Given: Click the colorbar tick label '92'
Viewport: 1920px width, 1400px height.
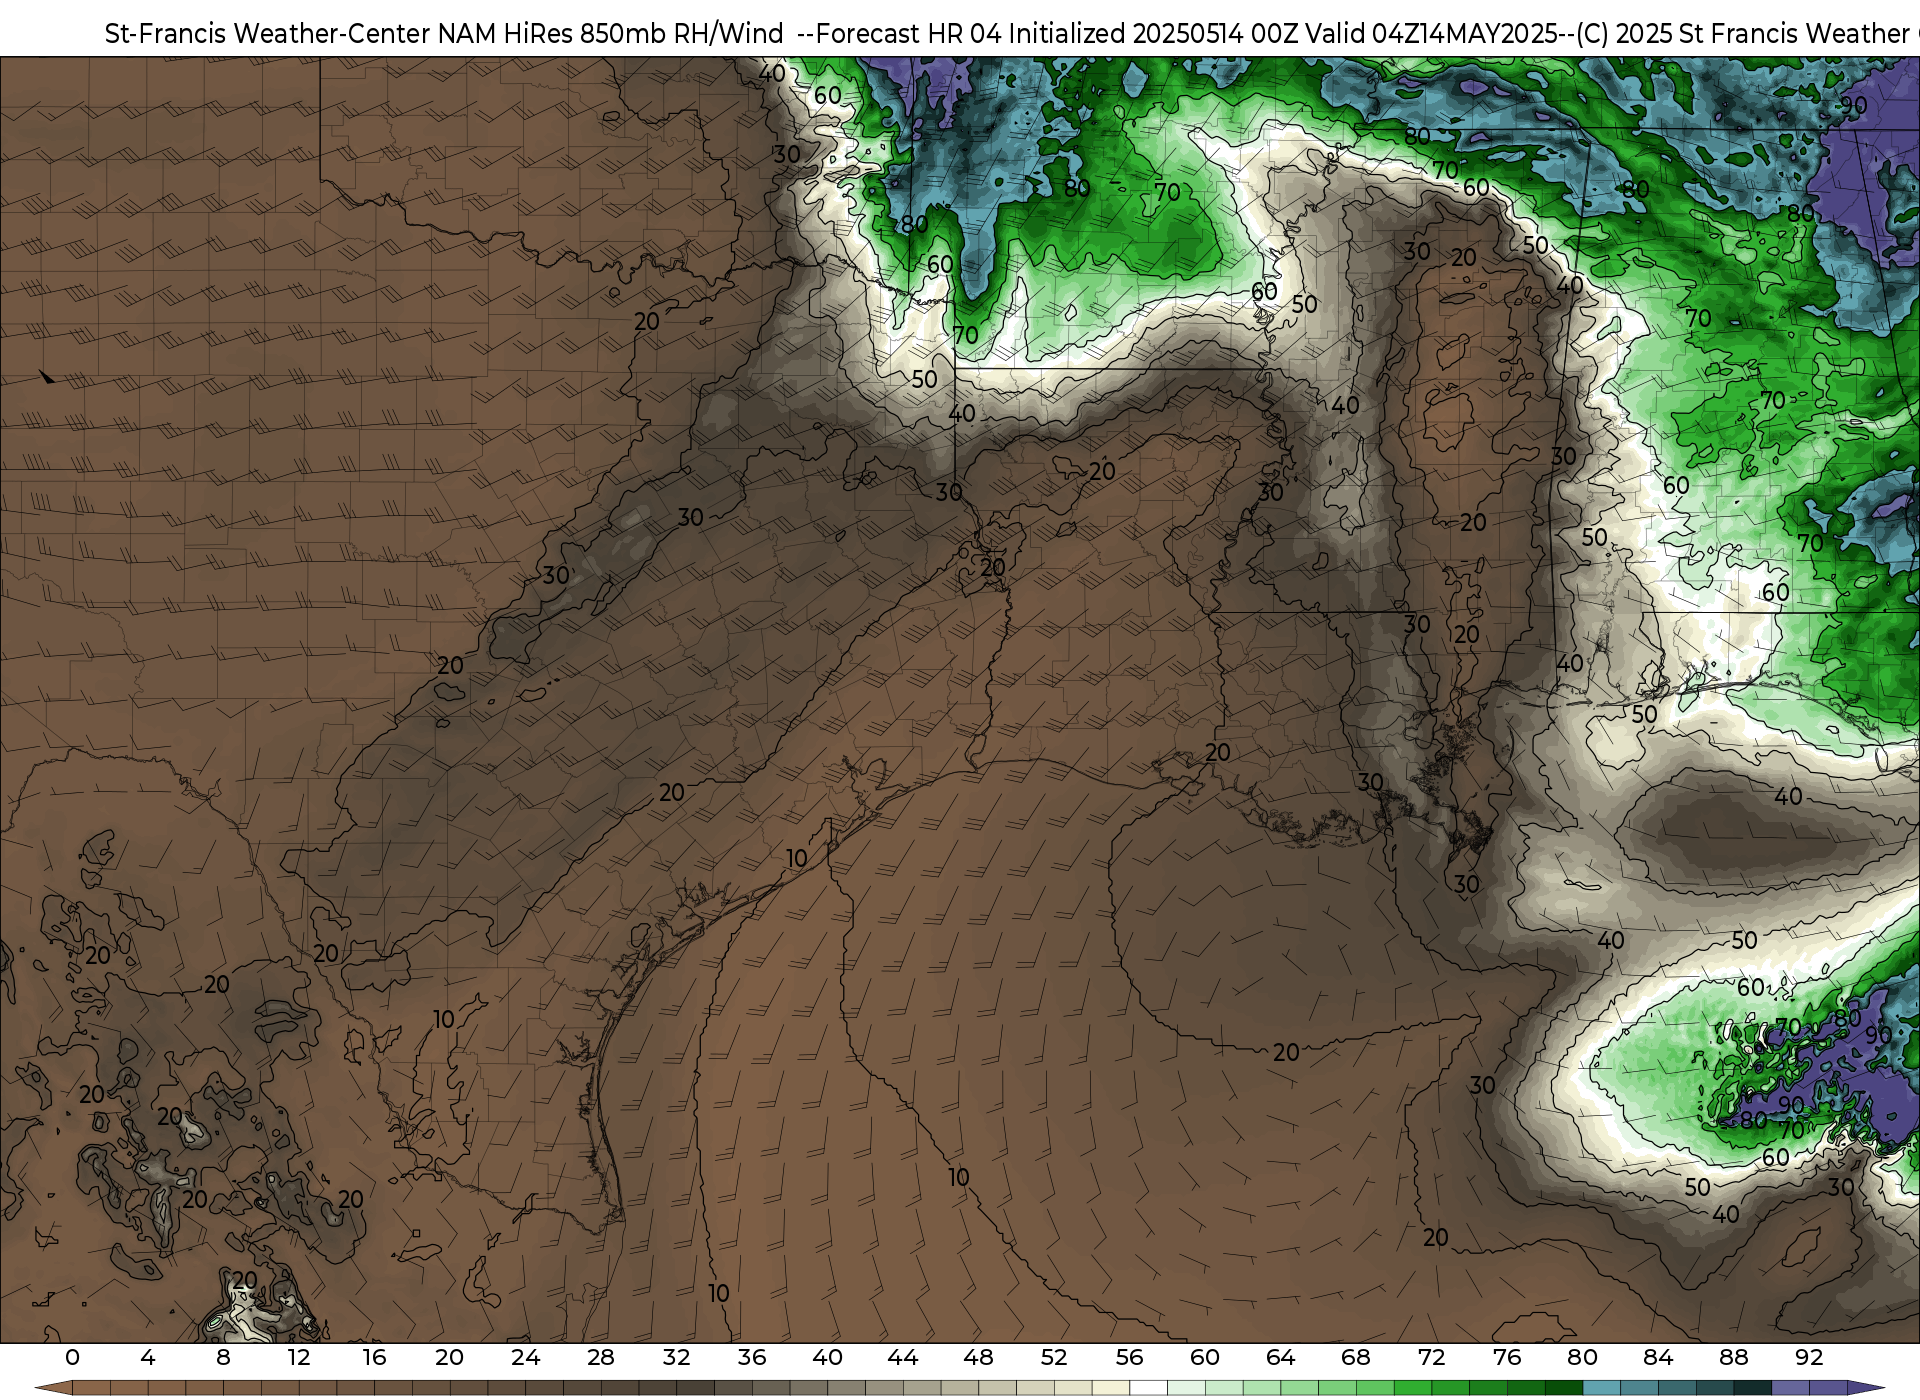Looking at the screenshot, I should pos(1809,1357).
